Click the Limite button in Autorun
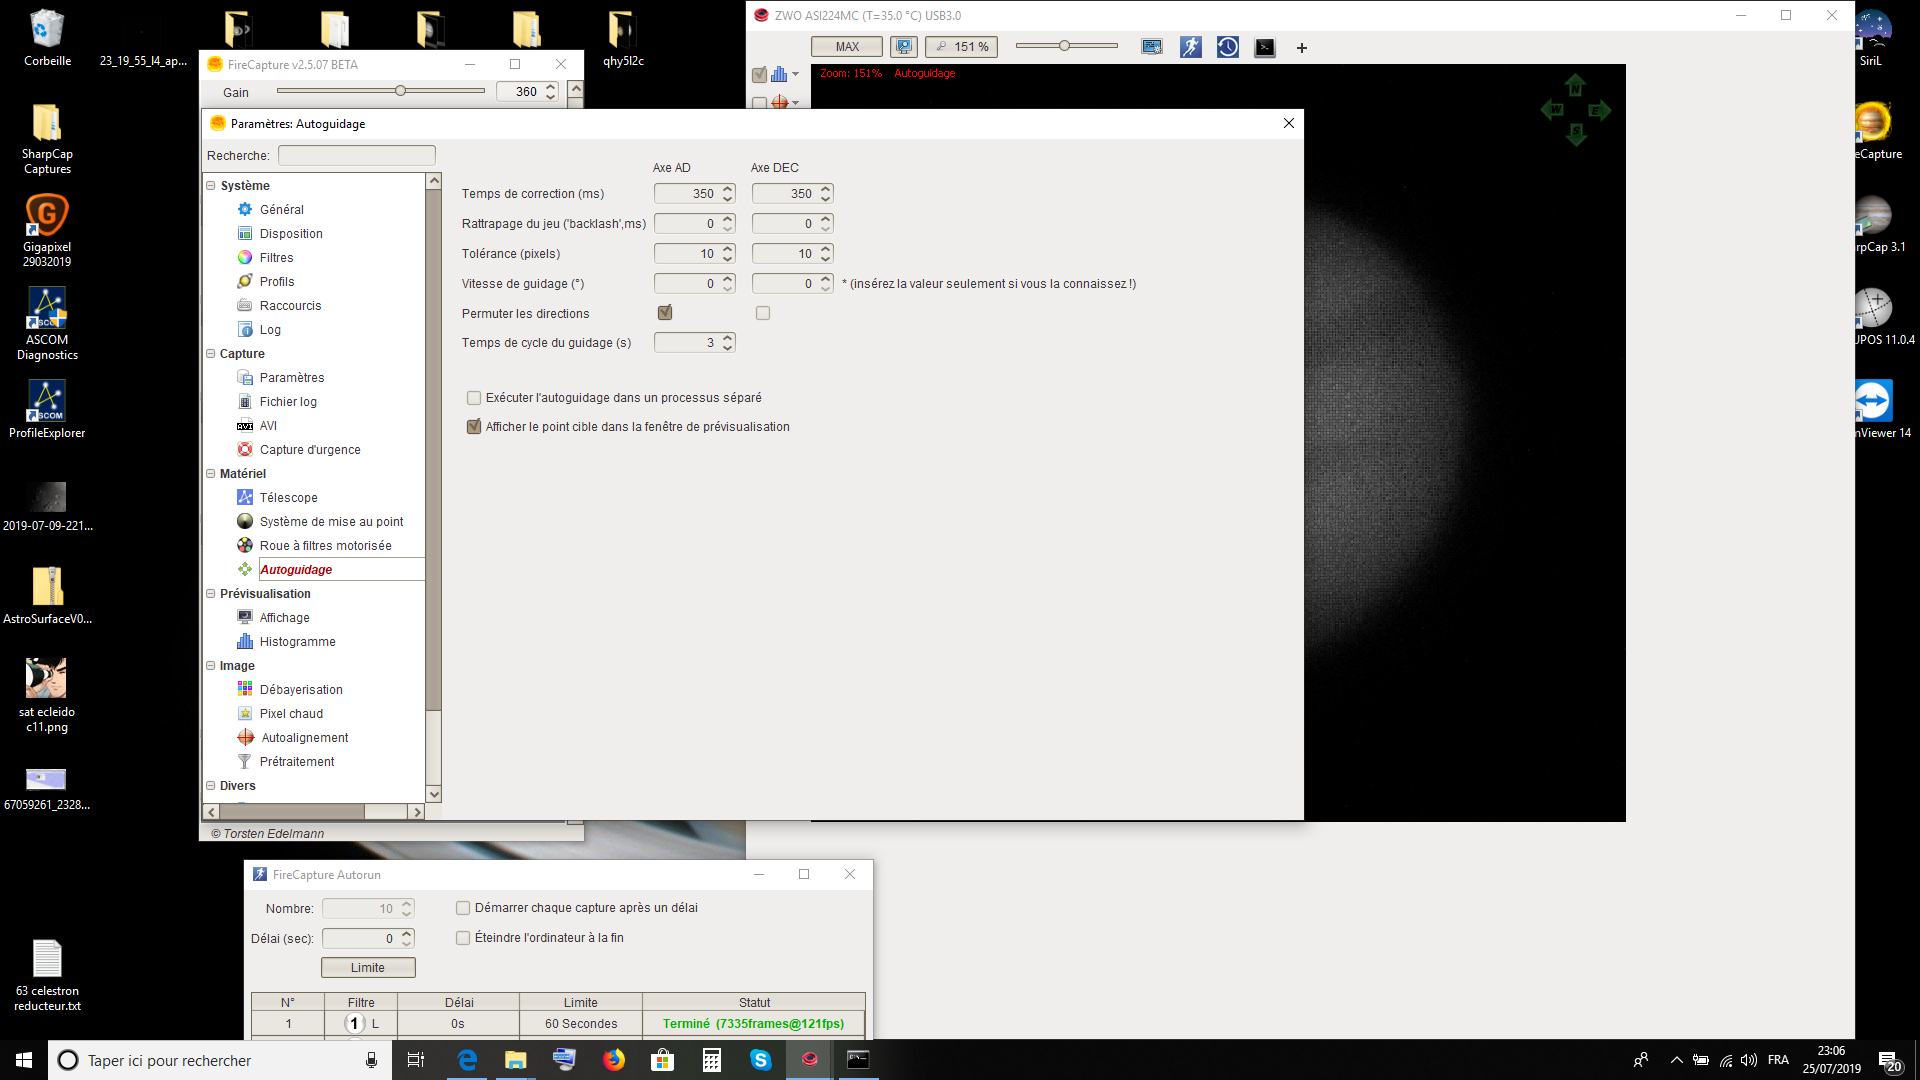Viewport: 1920px width, 1080px height. click(x=368, y=968)
